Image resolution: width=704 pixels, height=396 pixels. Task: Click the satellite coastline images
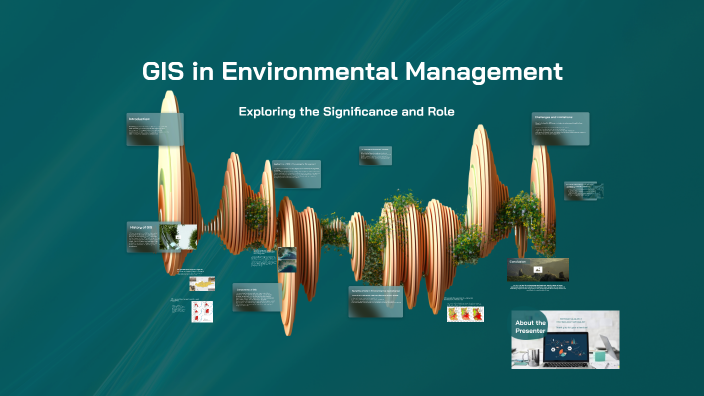click(x=287, y=260)
